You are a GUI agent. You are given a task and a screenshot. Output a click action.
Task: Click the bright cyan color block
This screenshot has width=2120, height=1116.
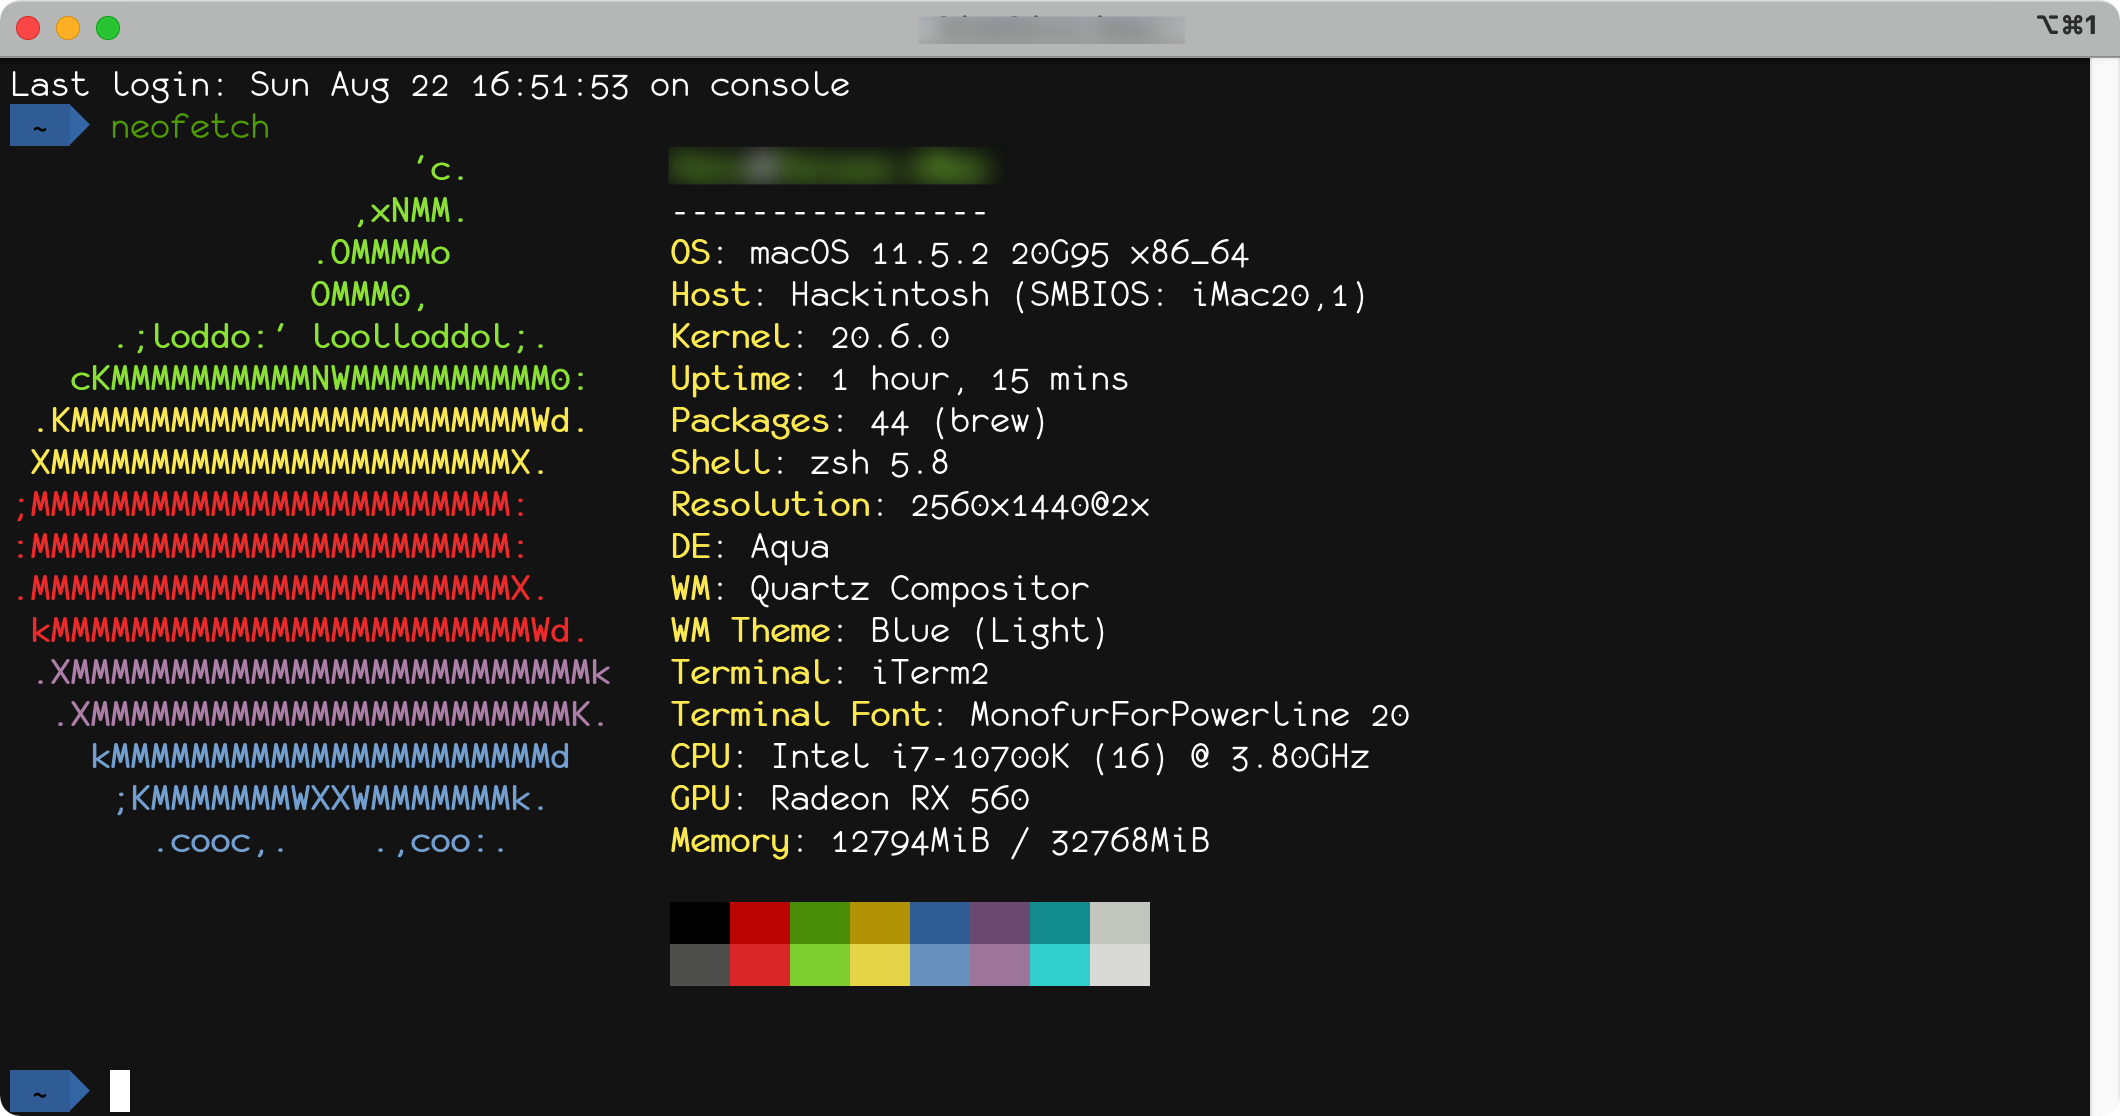1060,965
